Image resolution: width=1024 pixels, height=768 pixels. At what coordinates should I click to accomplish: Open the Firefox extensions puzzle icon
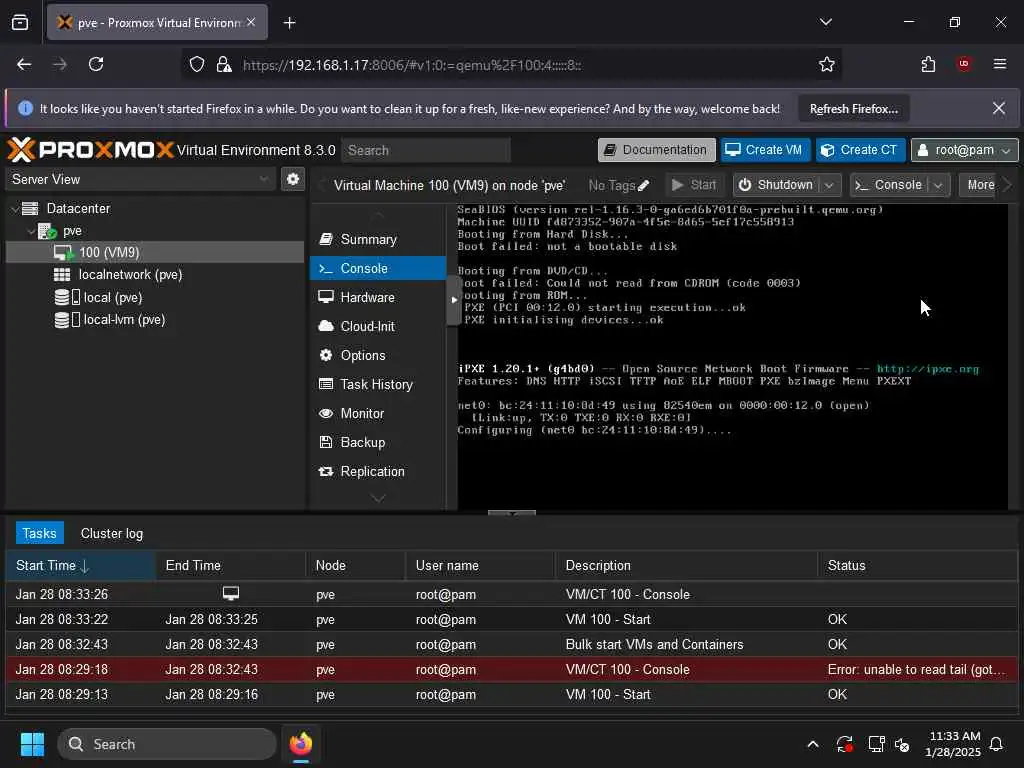click(928, 64)
